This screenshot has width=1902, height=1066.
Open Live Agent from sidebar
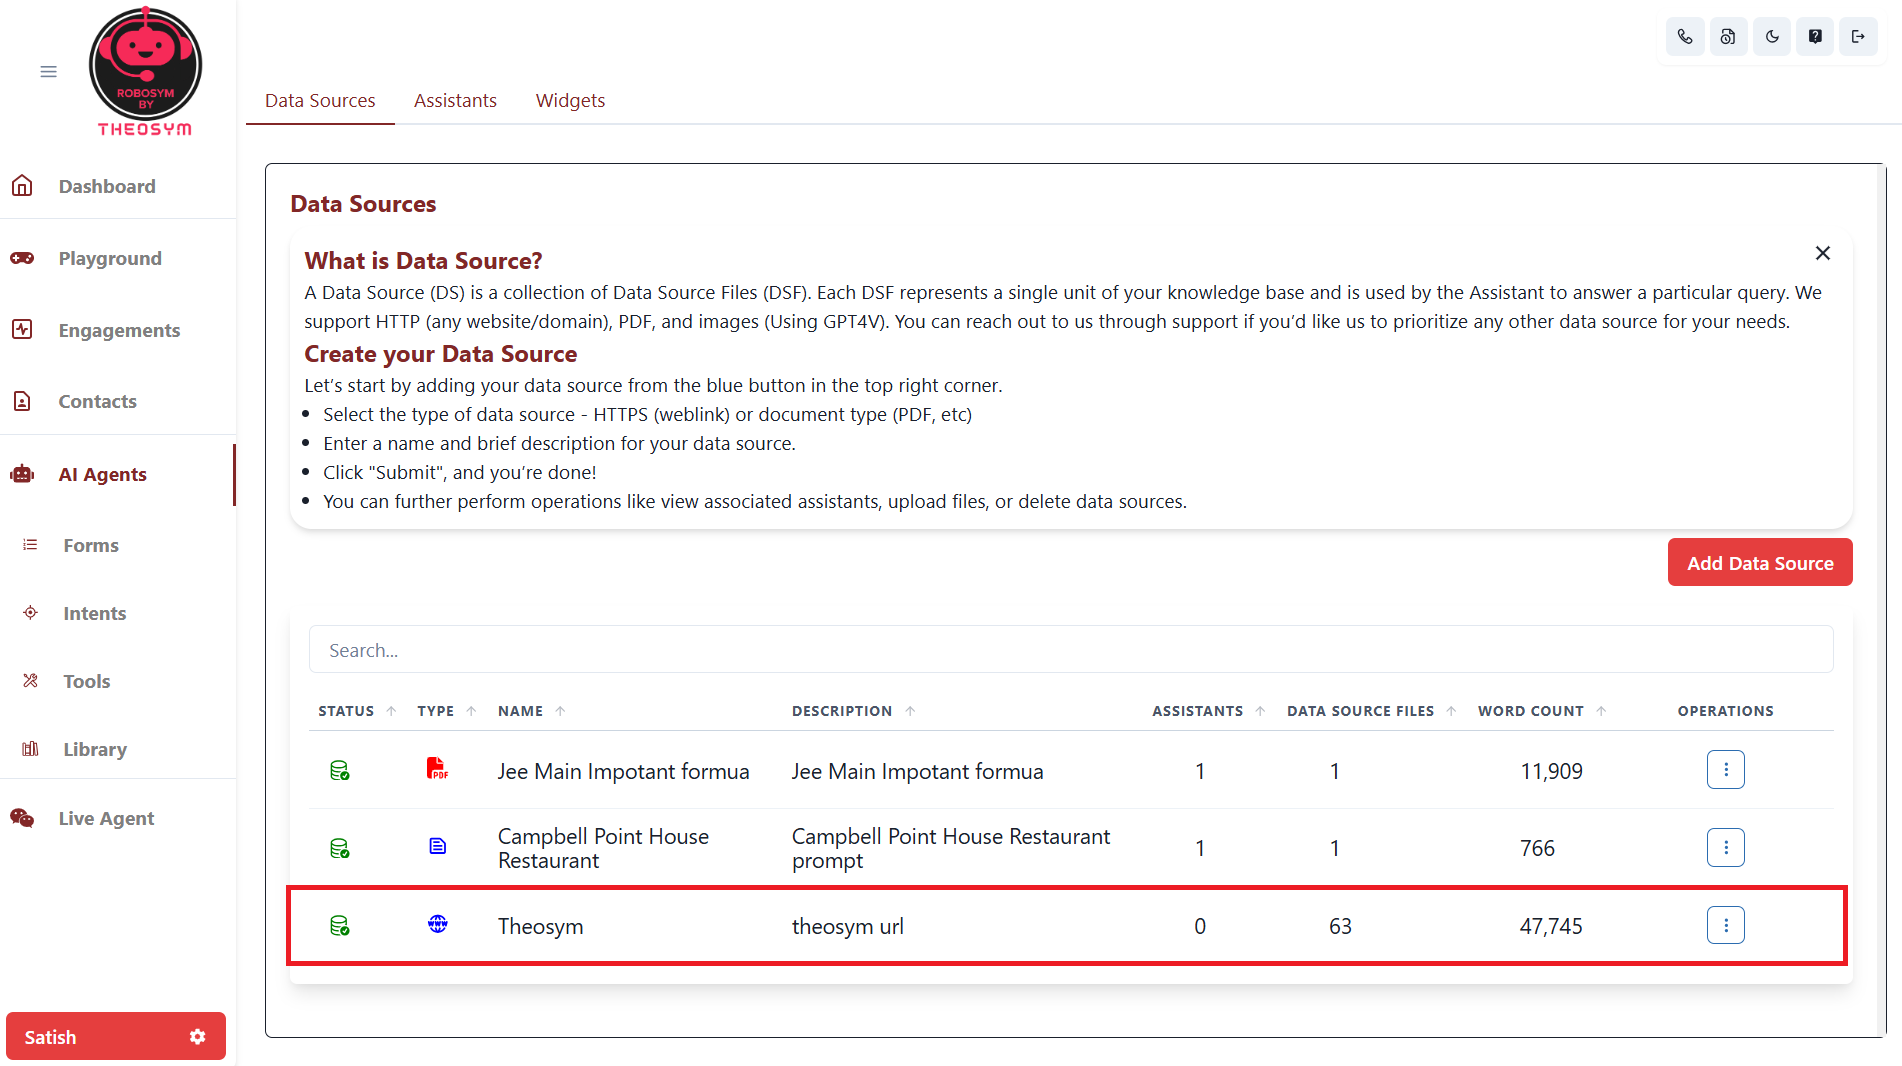(x=106, y=818)
